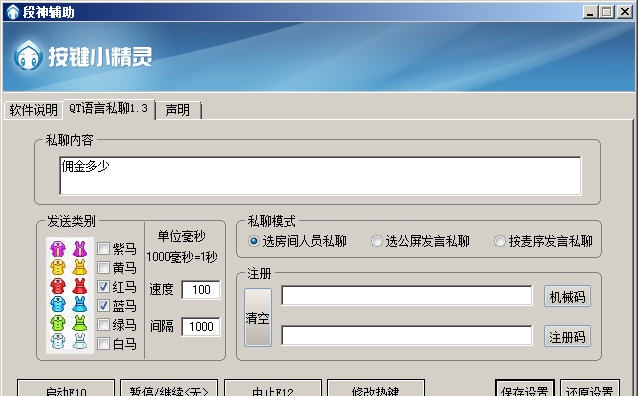Viewport: 638px width, 396px height.
Task: Click the 1000毫秒=1秒 text
Action: click(x=182, y=257)
